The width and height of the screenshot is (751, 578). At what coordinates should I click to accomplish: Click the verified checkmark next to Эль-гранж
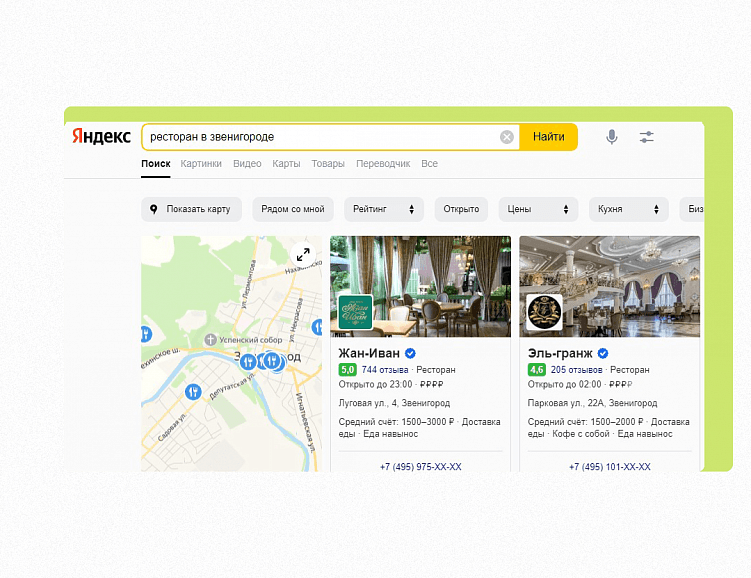click(x=603, y=353)
